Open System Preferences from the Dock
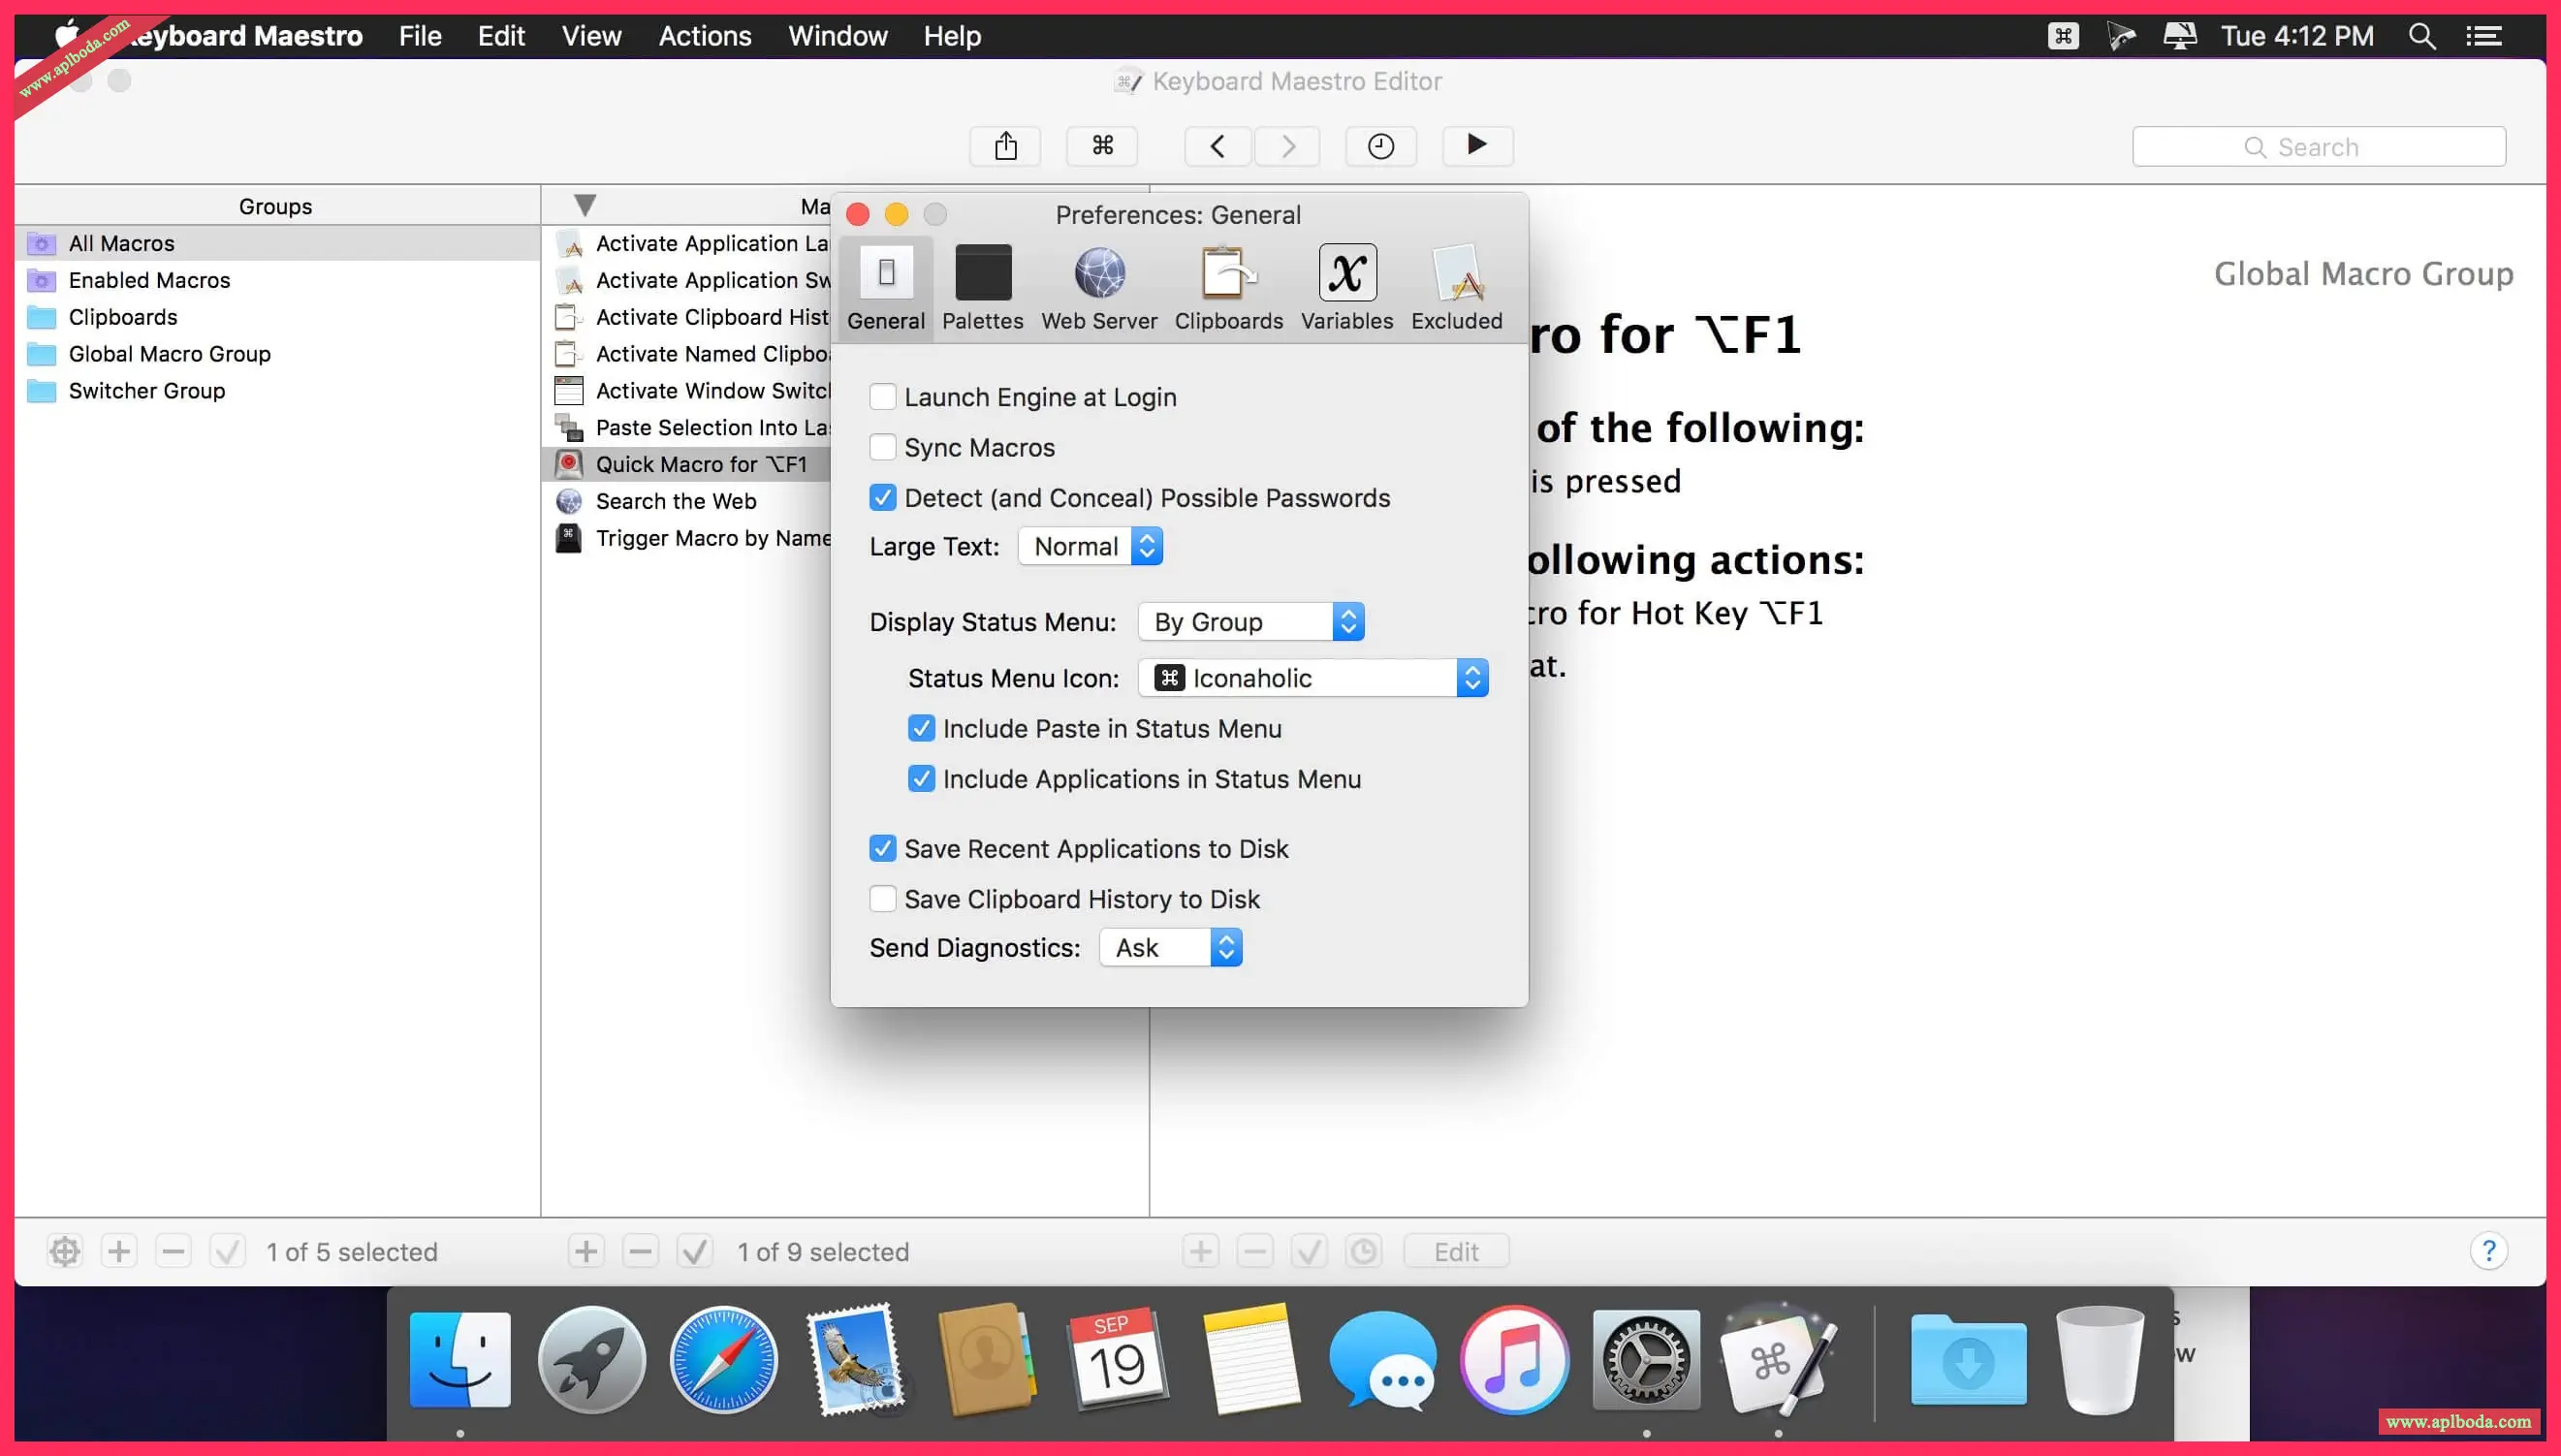The height and width of the screenshot is (1456, 2561). point(1646,1360)
